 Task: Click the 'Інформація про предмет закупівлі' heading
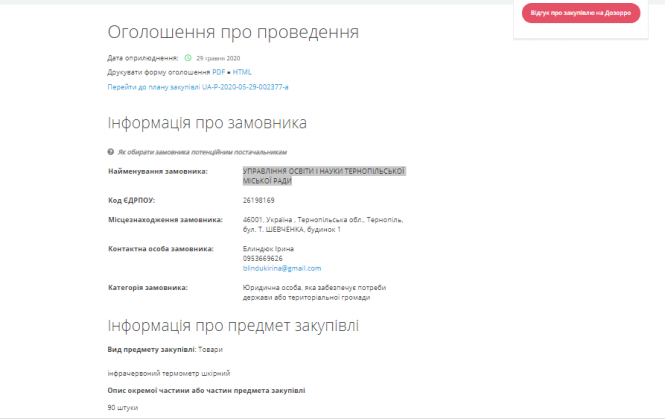tap(232, 326)
